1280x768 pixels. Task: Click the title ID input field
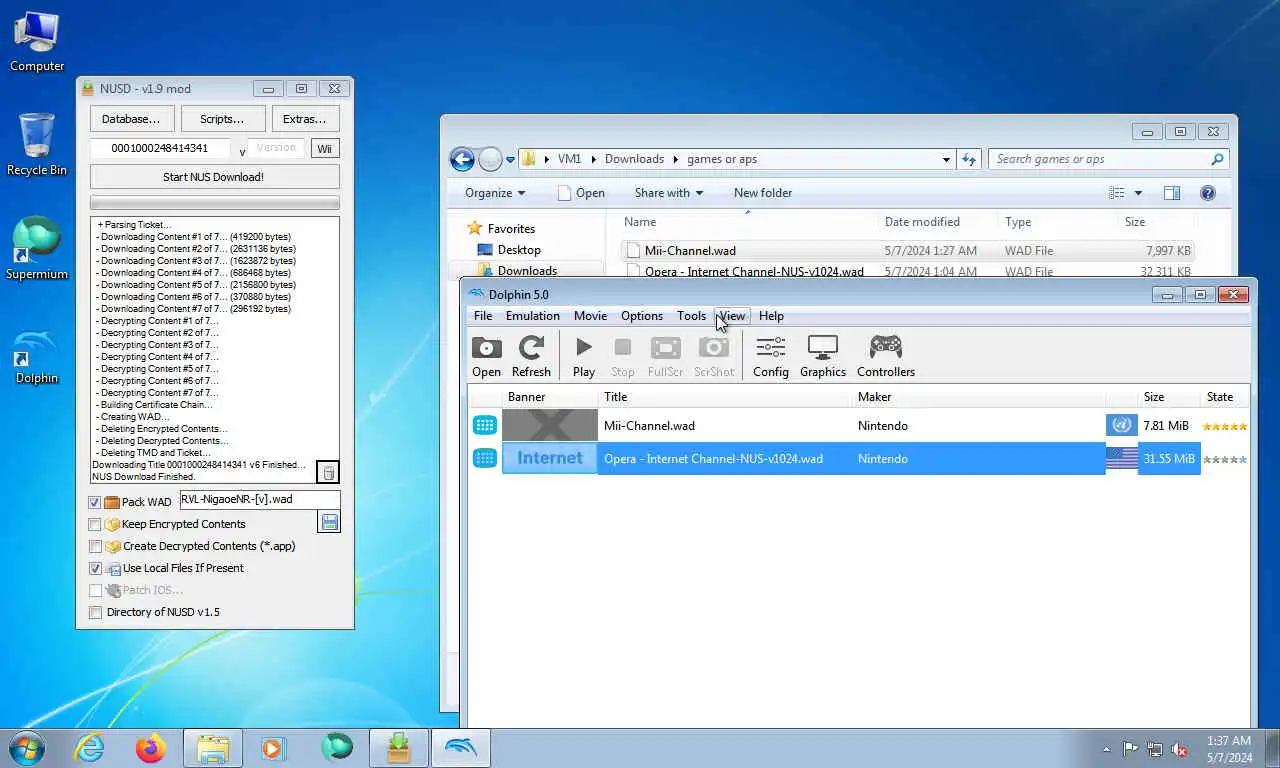pos(160,148)
